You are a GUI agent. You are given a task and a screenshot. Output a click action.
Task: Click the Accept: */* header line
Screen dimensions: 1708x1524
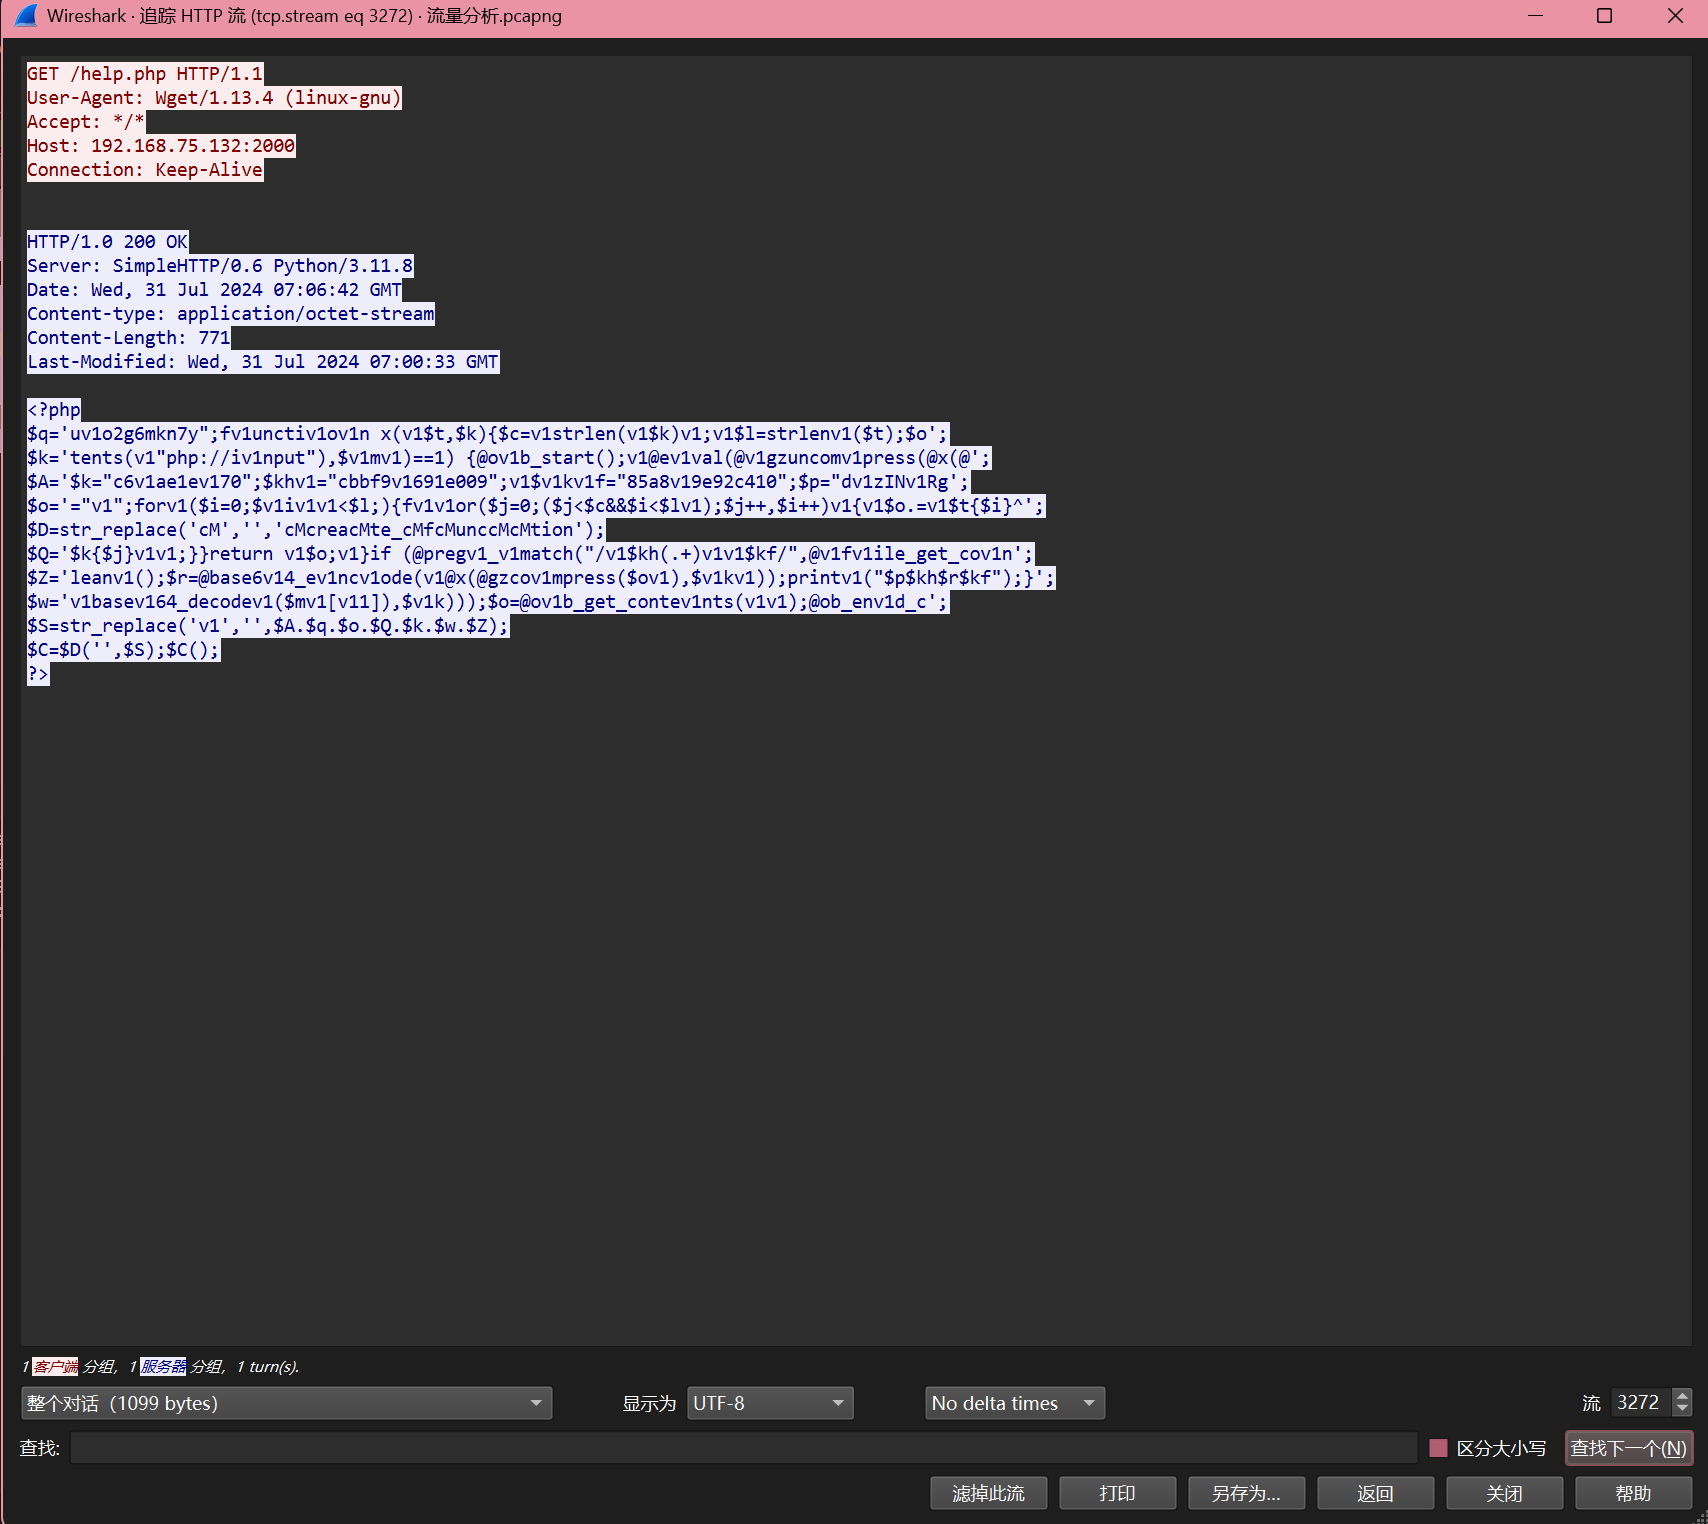86,122
